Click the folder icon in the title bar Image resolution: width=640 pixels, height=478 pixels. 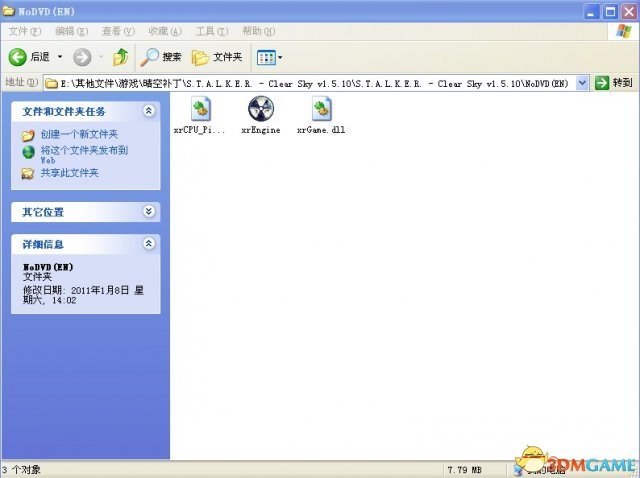tap(9, 11)
